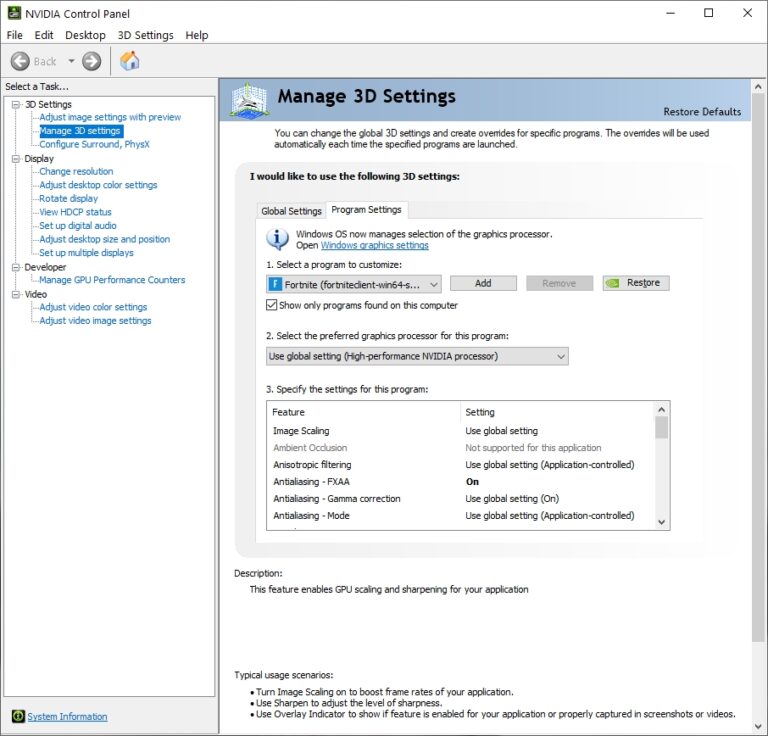The image size is (768, 736).
Task: Click the Restore button
Action: [636, 283]
